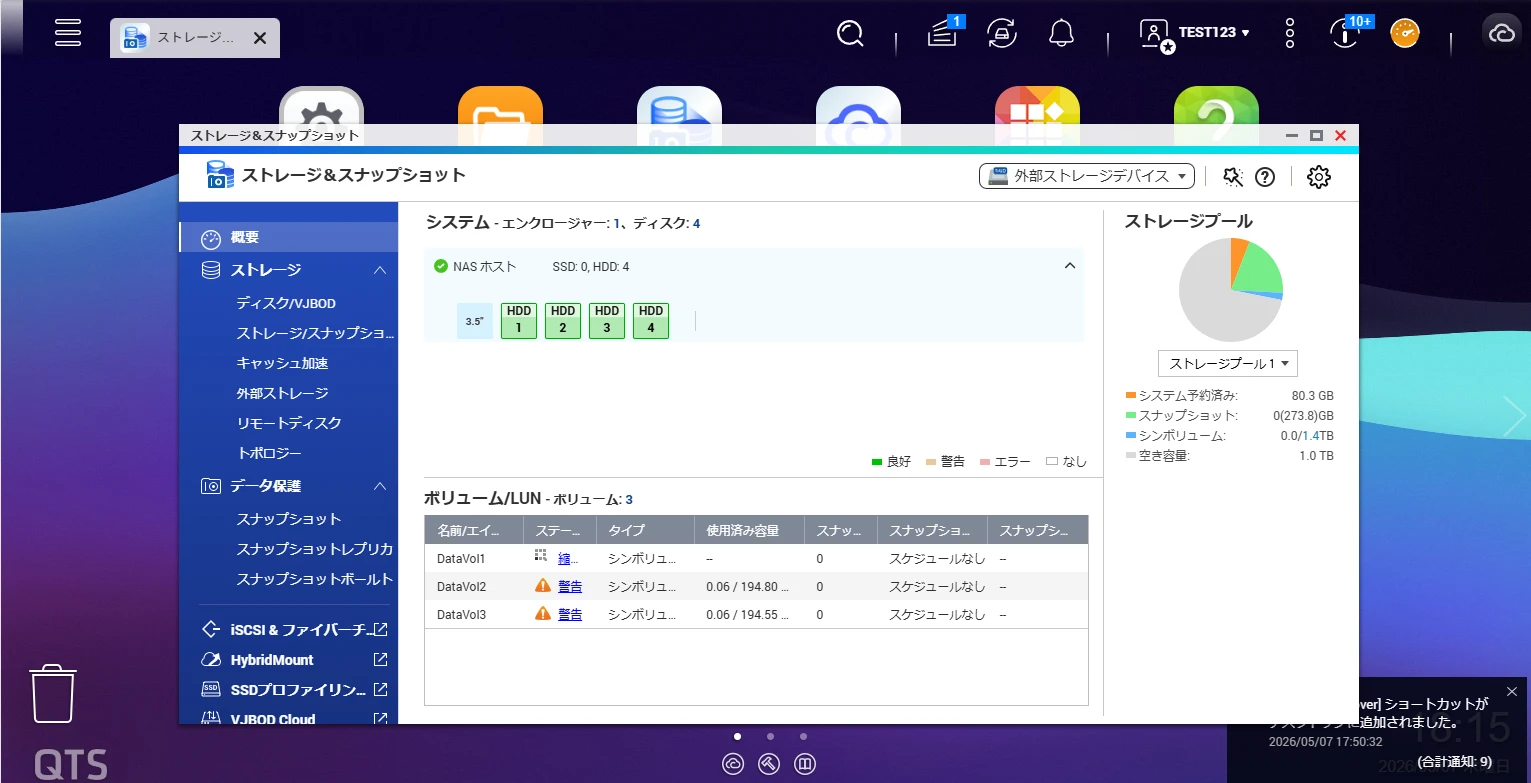Click the storage pool pie chart
This screenshot has width=1531, height=783.
point(1231,290)
